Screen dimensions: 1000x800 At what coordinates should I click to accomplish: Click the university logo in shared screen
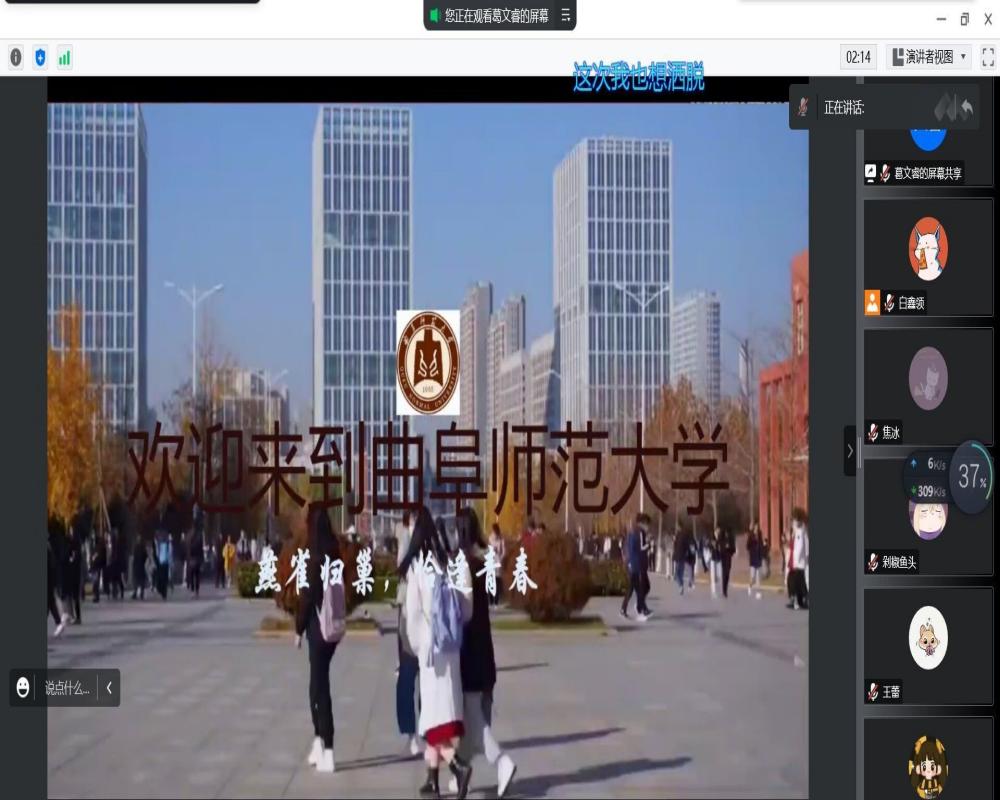click(x=428, y=362)
